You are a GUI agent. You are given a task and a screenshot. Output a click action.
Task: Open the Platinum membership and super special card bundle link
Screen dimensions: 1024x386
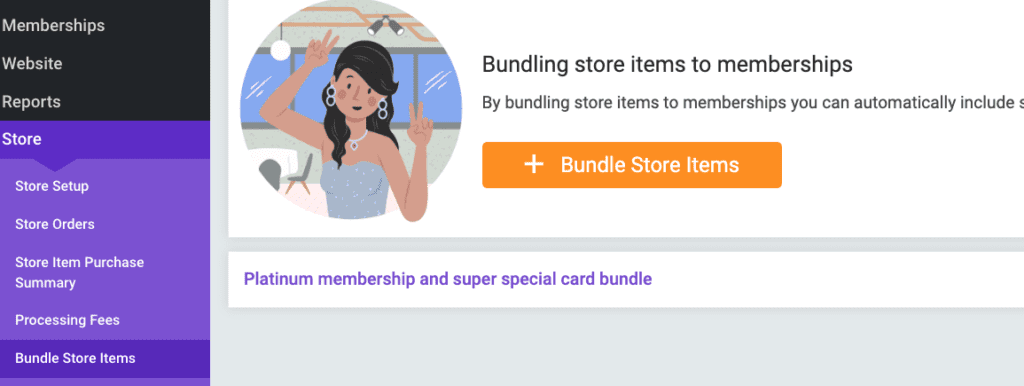(x=447, y=279)
